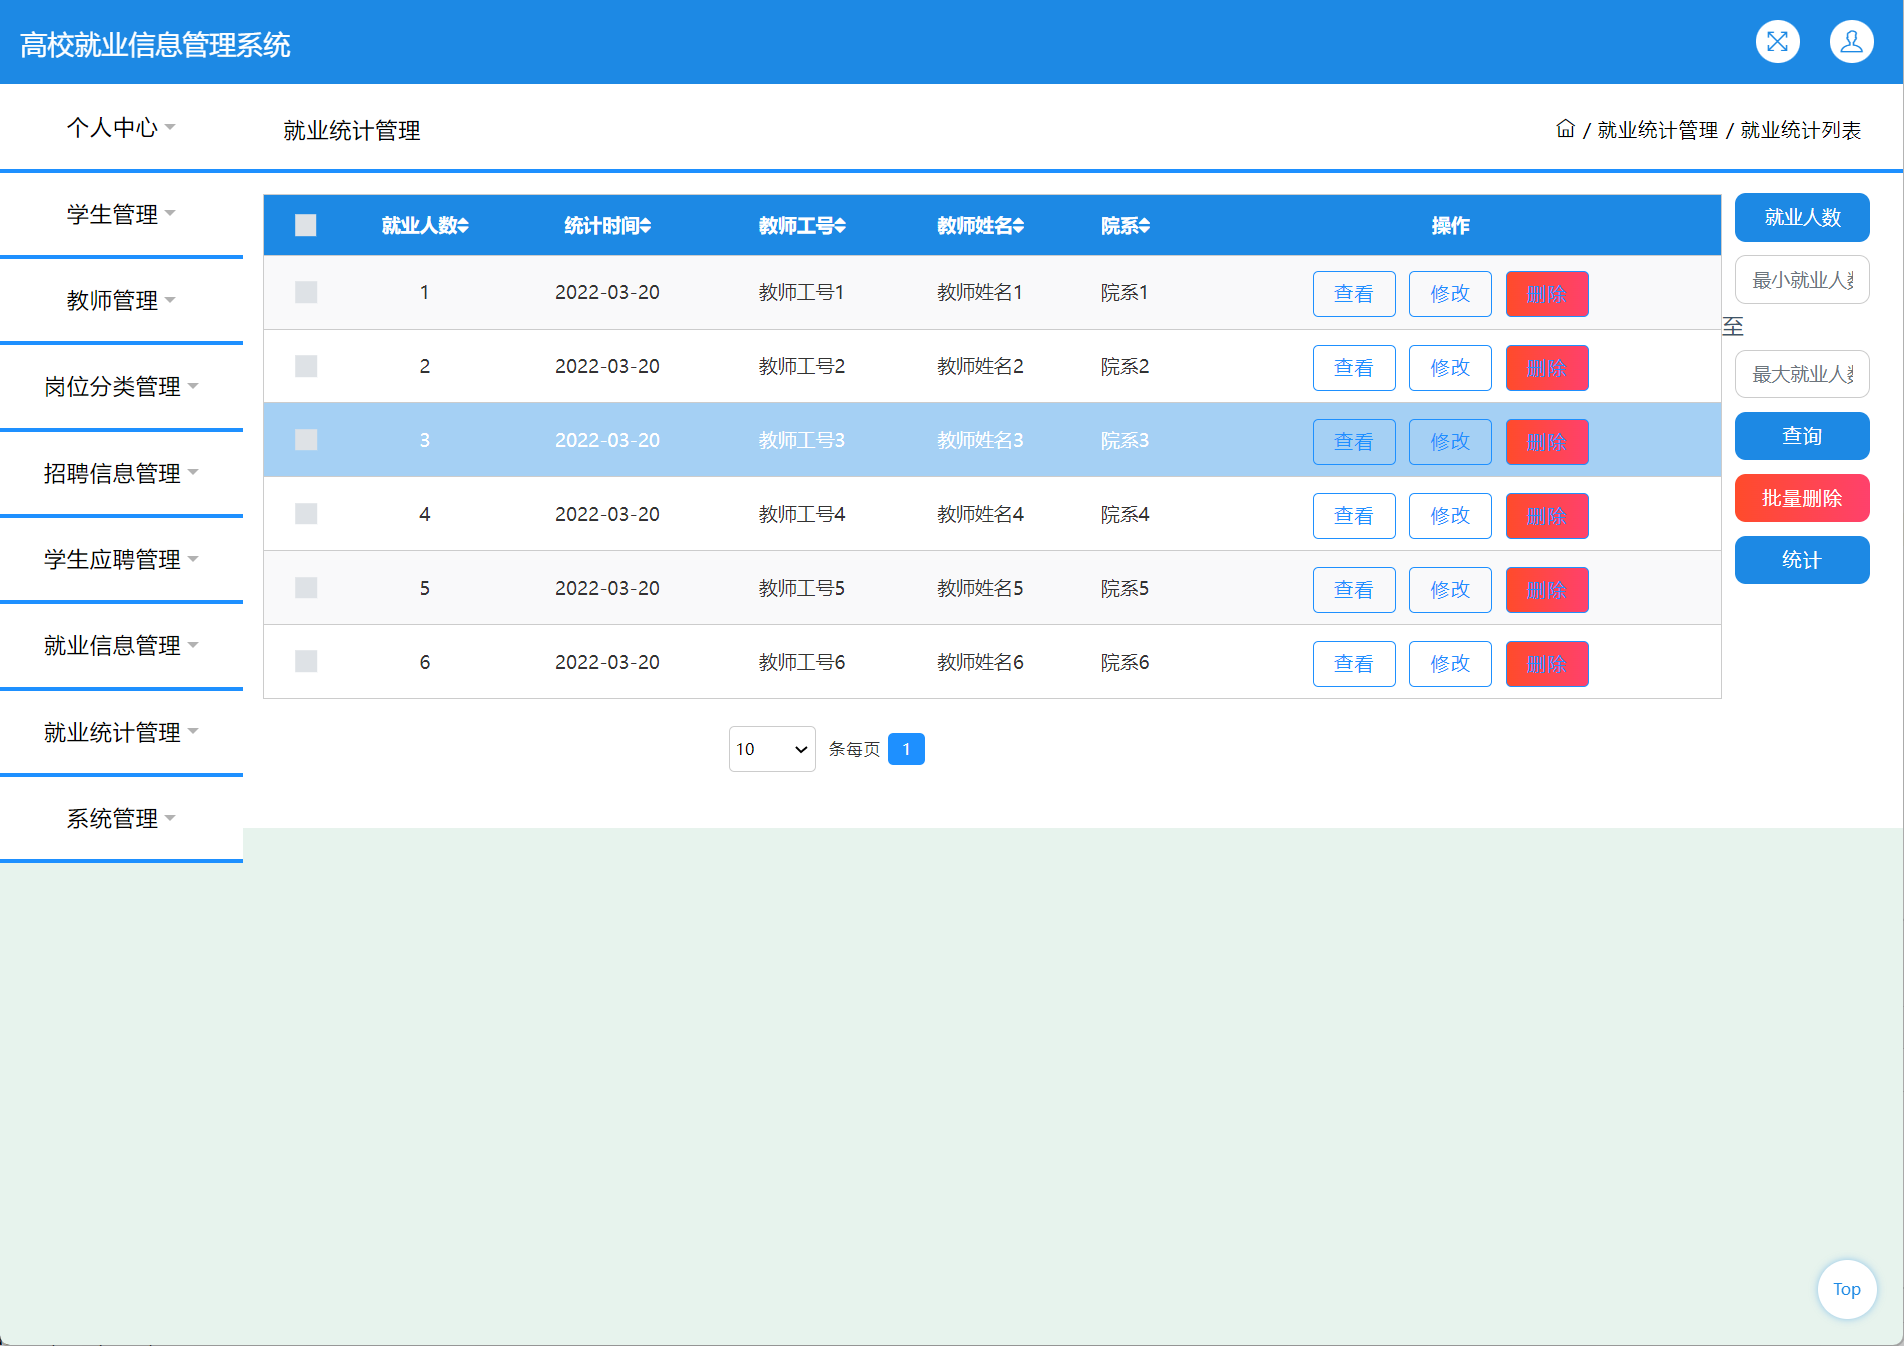Click 修改 for row 教师姓名1
1904x1346 pixels.
(x=1450, y=294)
